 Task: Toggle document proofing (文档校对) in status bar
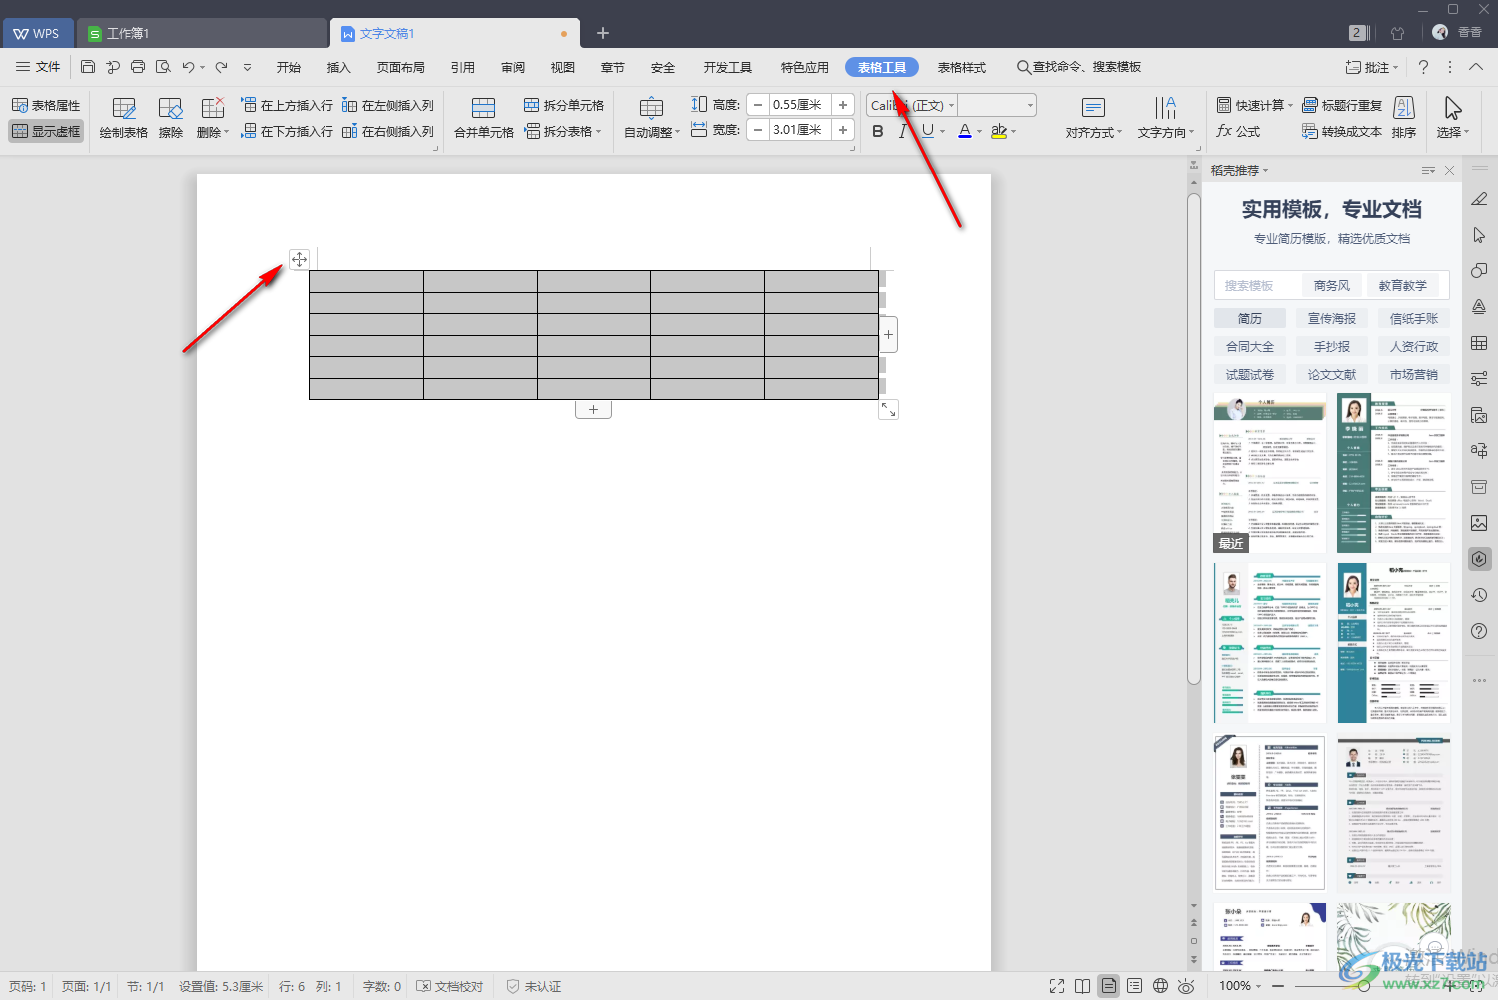pos(450,986)
